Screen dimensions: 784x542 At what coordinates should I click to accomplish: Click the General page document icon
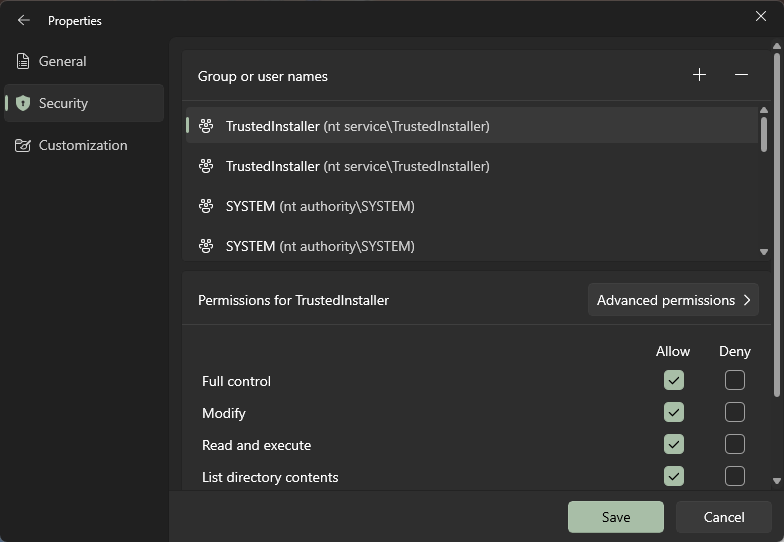tap(23, 61)
